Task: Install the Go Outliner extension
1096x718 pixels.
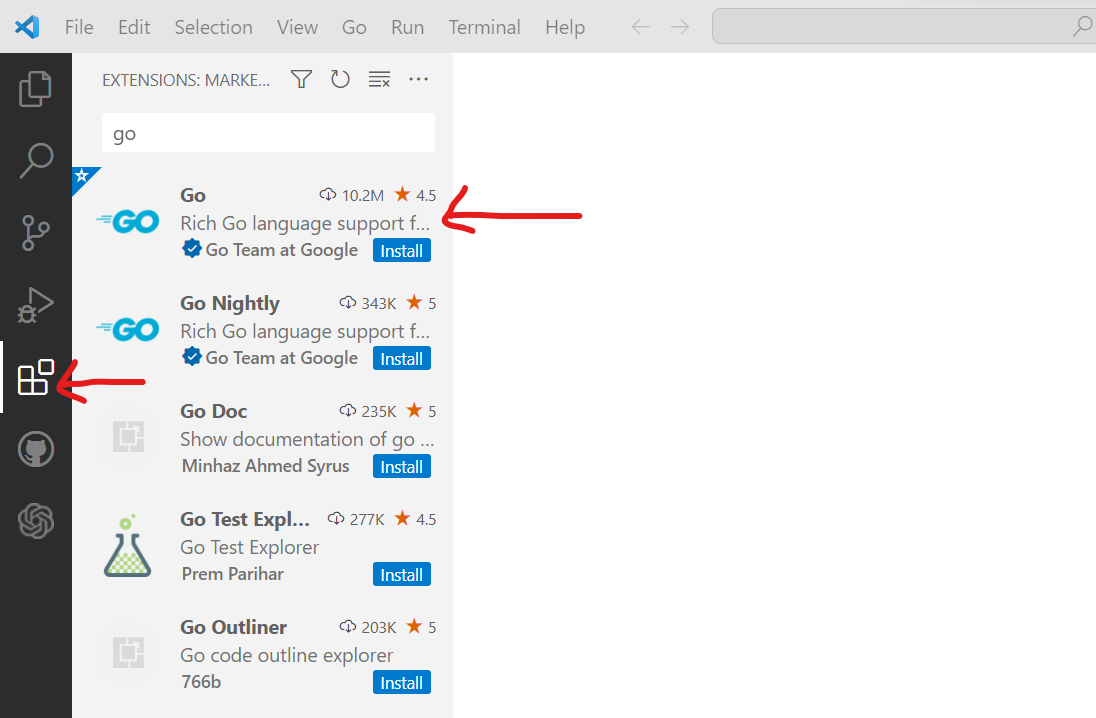Action: click(402, 682)
